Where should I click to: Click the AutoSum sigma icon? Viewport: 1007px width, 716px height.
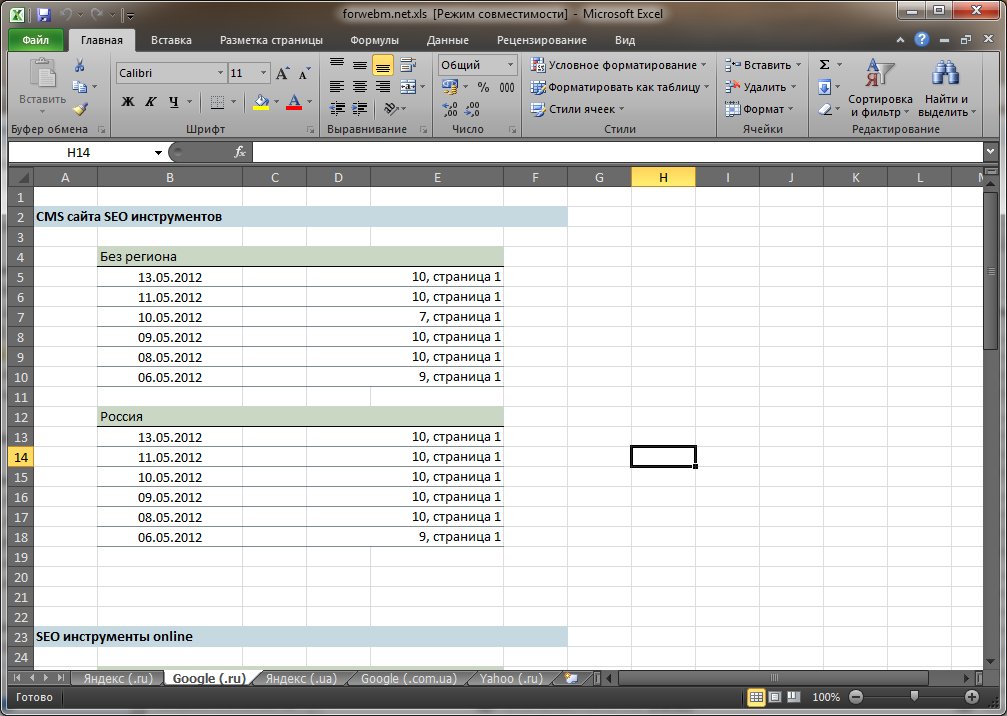(x=824, y=65)
